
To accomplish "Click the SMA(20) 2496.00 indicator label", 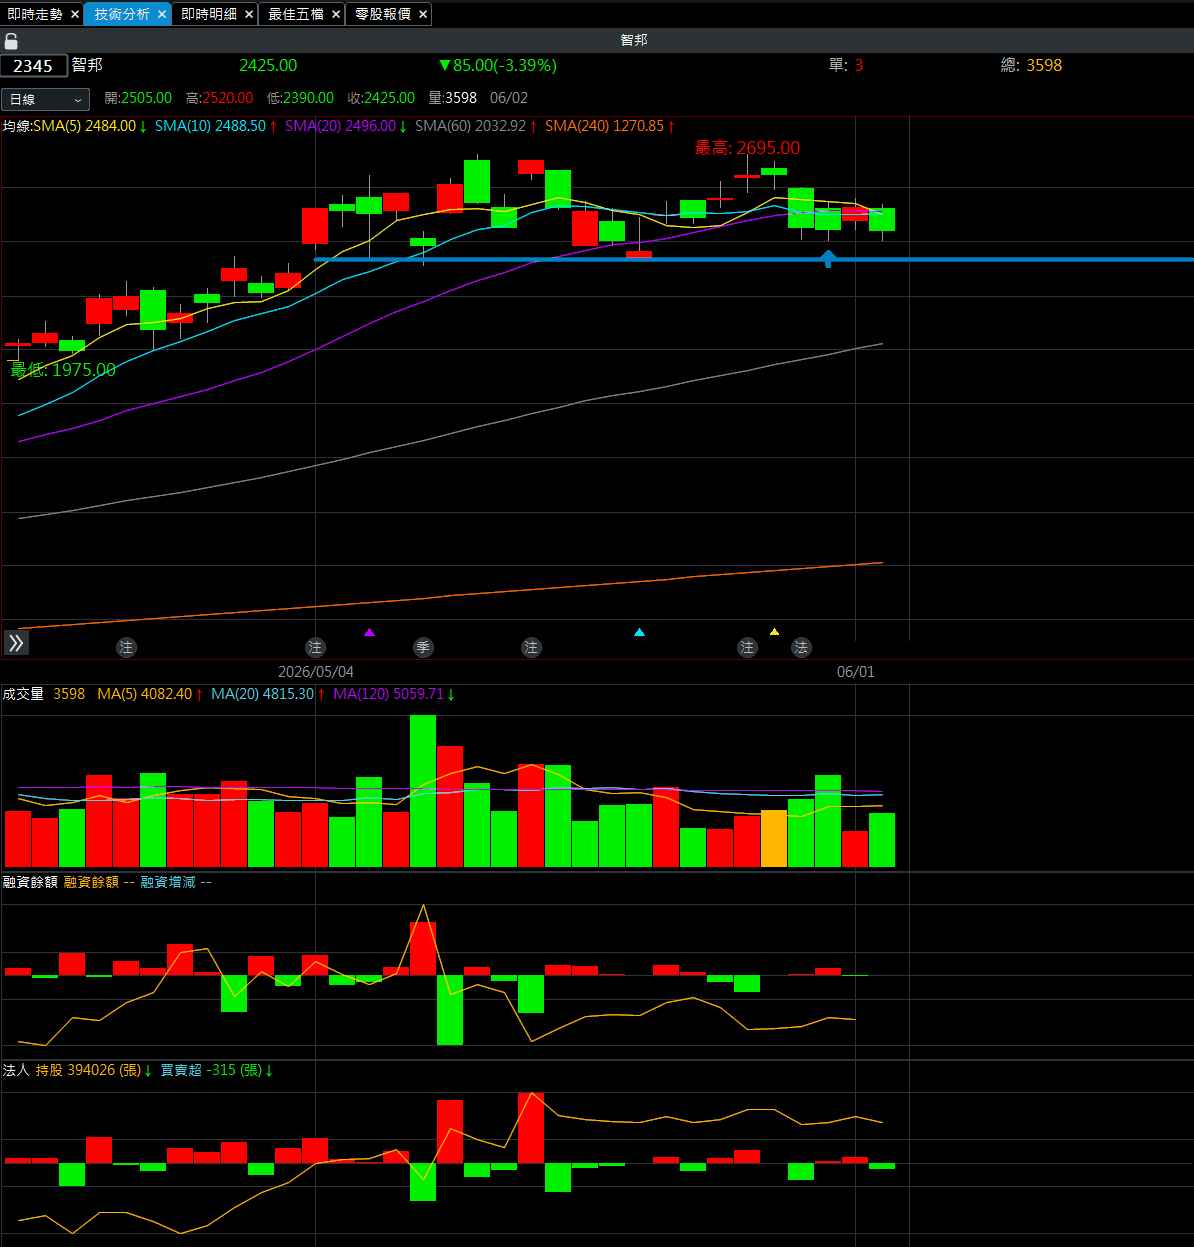I will click(346, 126).
